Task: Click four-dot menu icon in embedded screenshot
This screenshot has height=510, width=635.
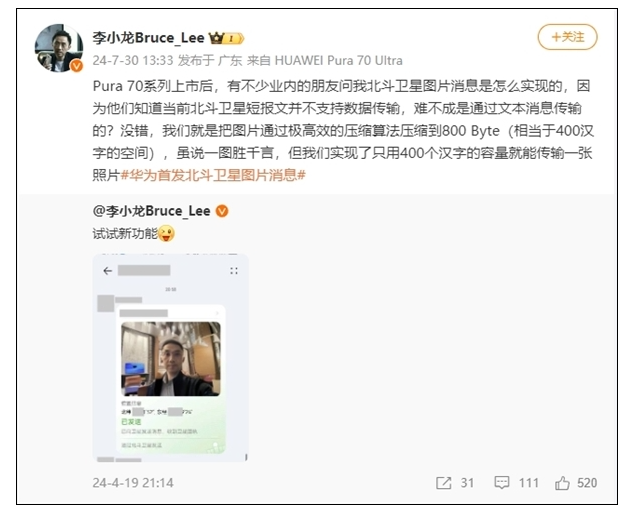Action: click(x=234, y=271)
